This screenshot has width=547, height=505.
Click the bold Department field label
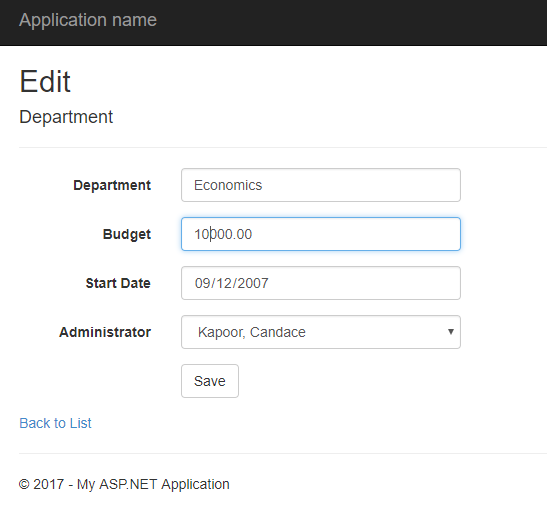pos(112,185)
